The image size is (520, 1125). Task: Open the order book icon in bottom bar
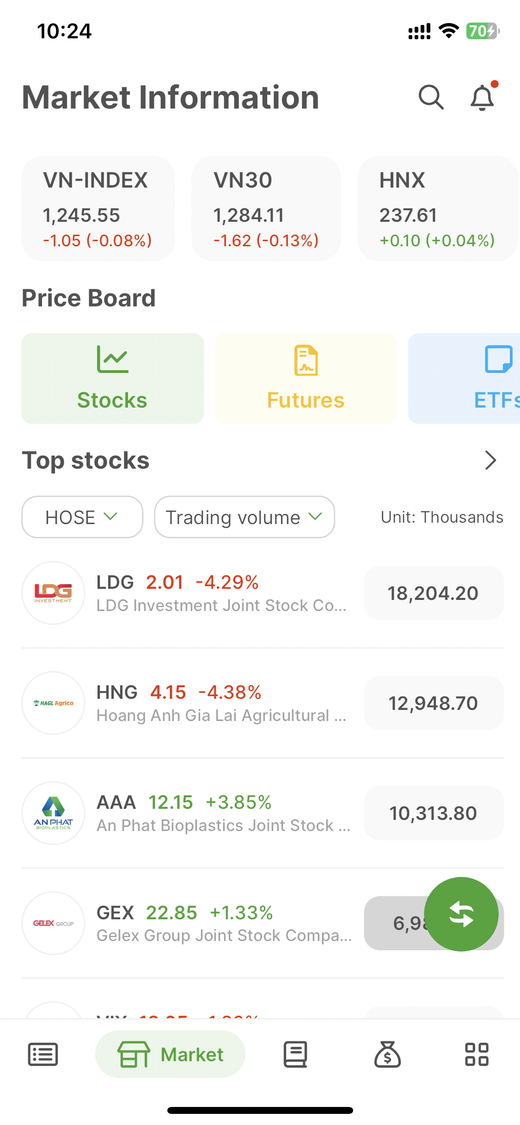point(296,1054)
